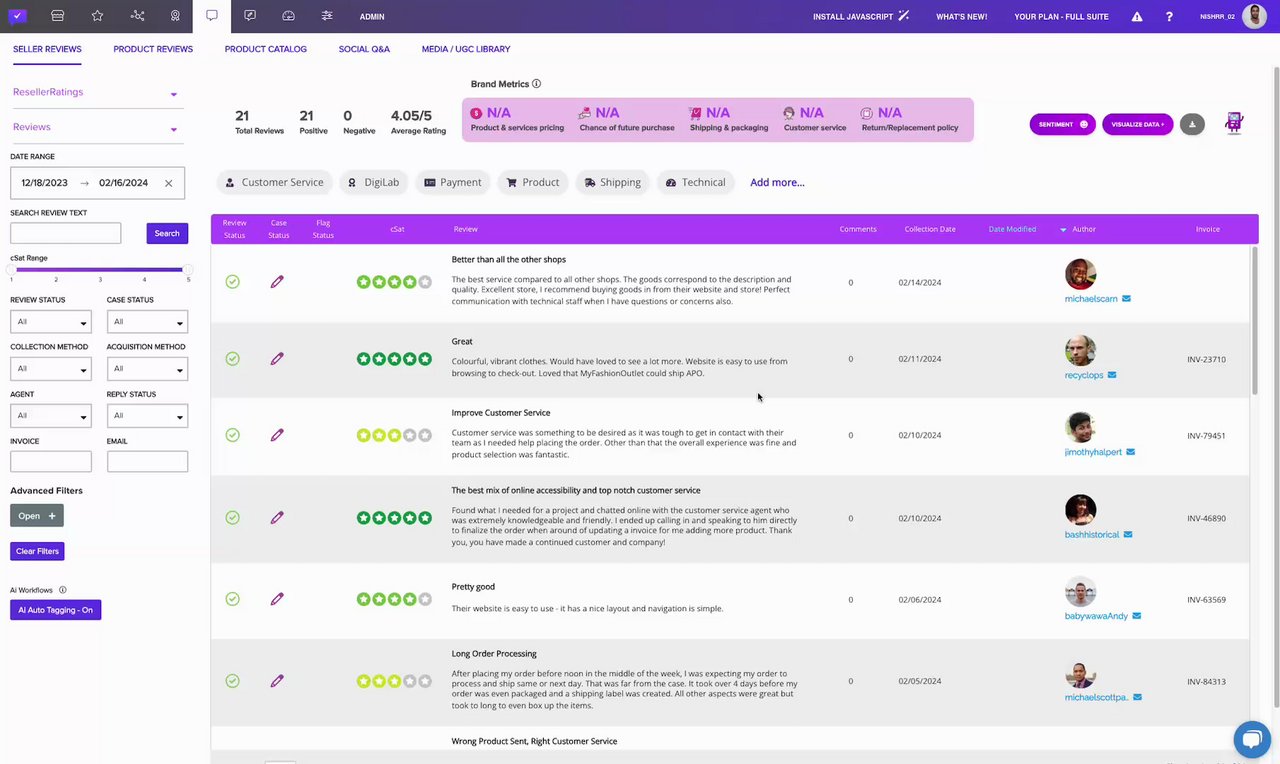Toggle the Sentiment switch button
The height and width of the screenshot is (764, 1280).
click(x=1062, y=124)
